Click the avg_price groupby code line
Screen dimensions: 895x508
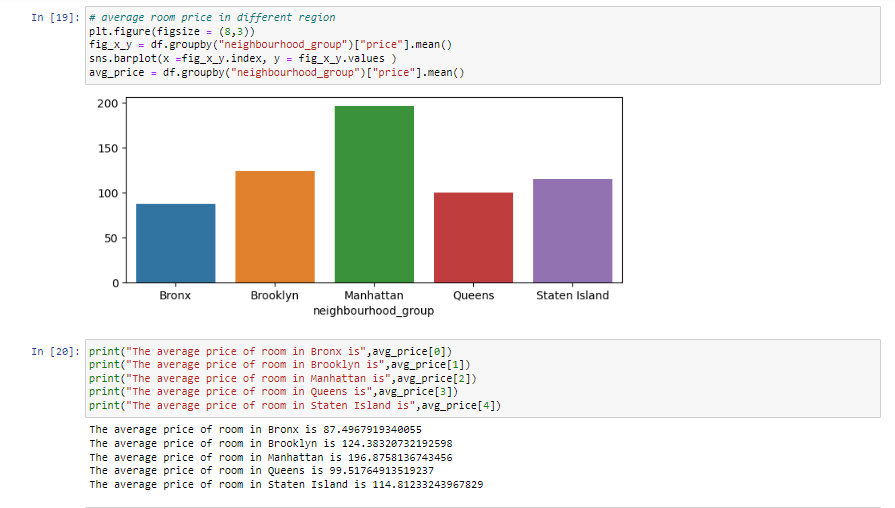point(277,72)
